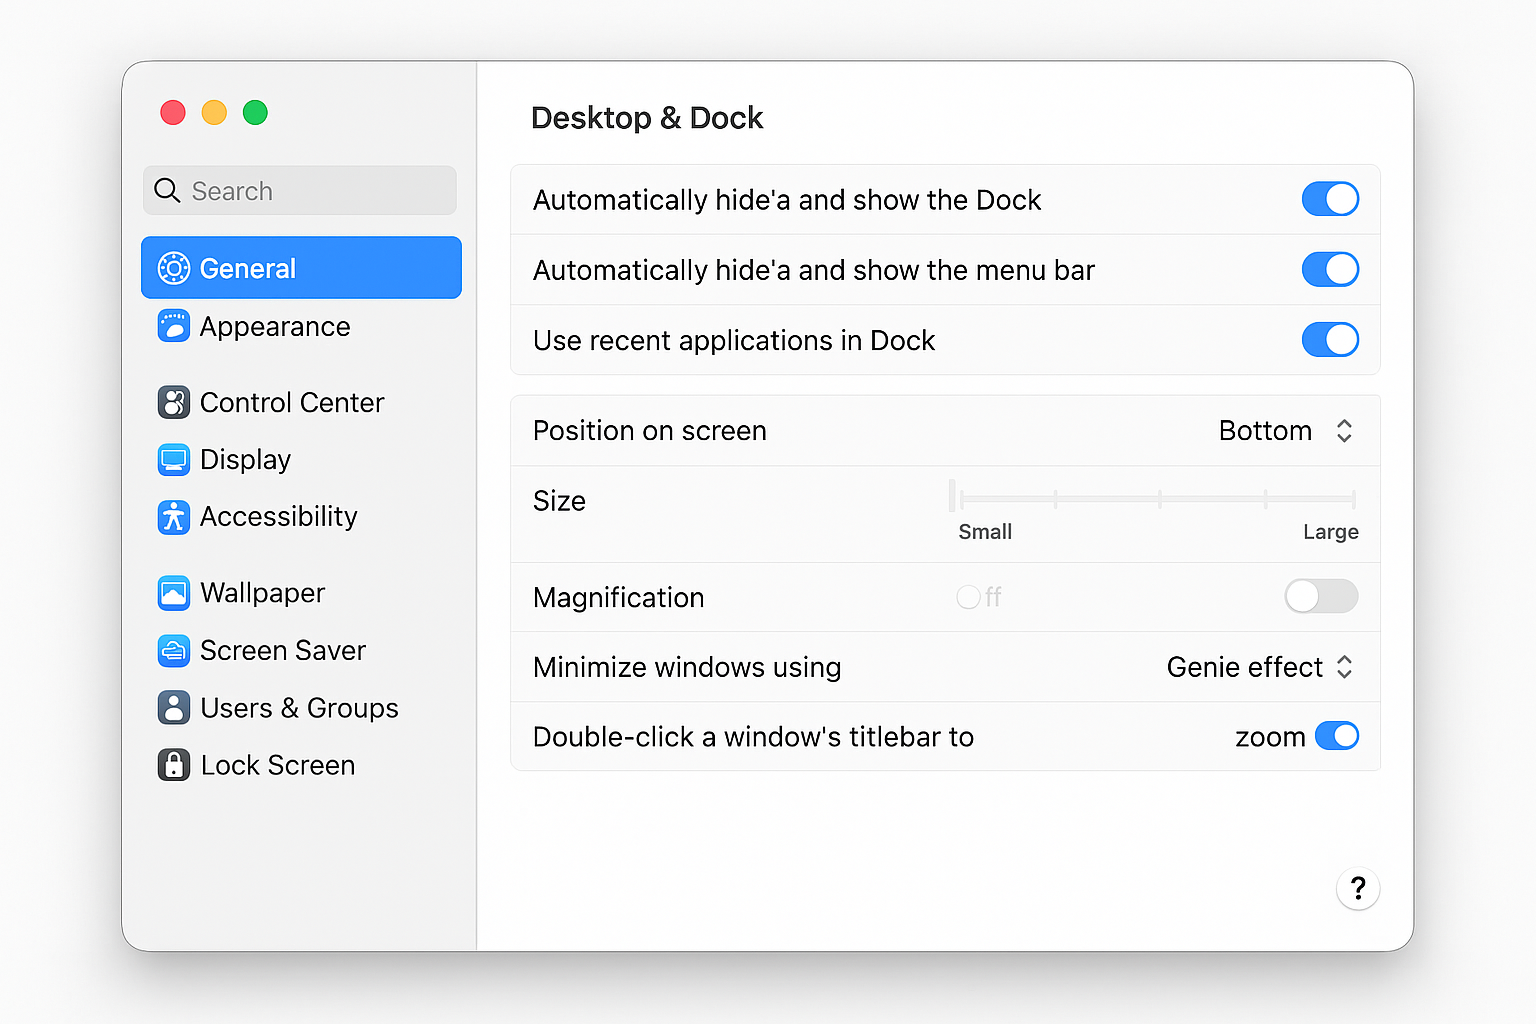1536x1024 pixels.
Task: Click the Accessibility figure icon
Action: tap(173, 517)
